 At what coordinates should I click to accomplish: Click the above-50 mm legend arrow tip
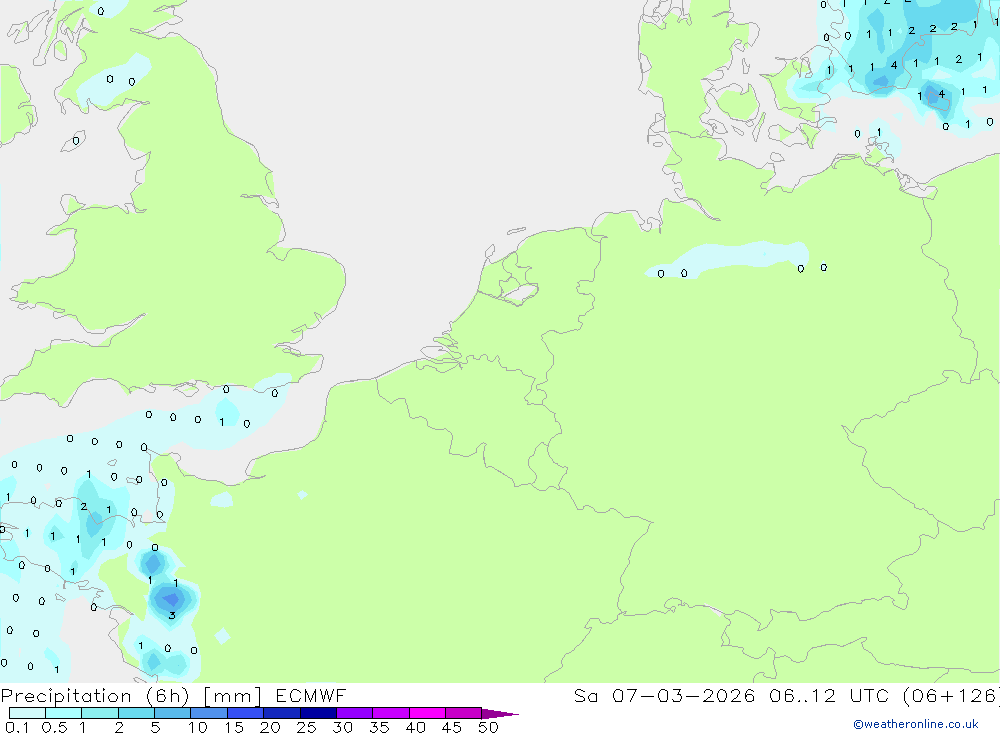(500, 714)
